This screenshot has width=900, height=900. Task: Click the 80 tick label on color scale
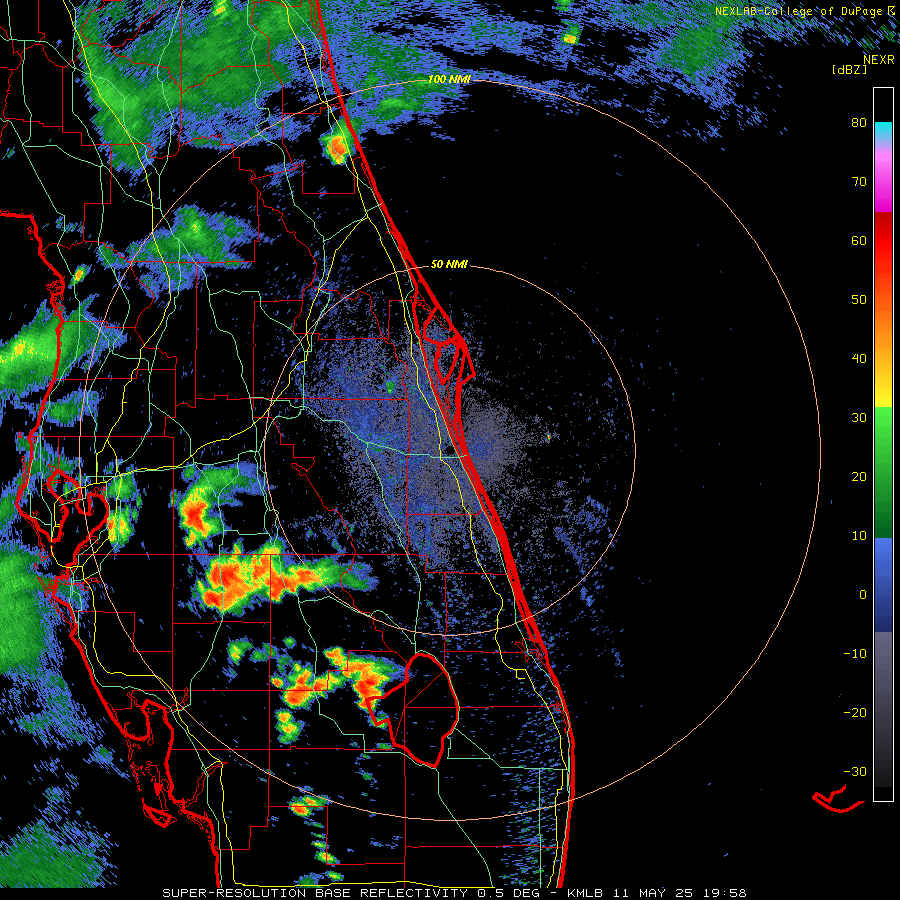859,123
